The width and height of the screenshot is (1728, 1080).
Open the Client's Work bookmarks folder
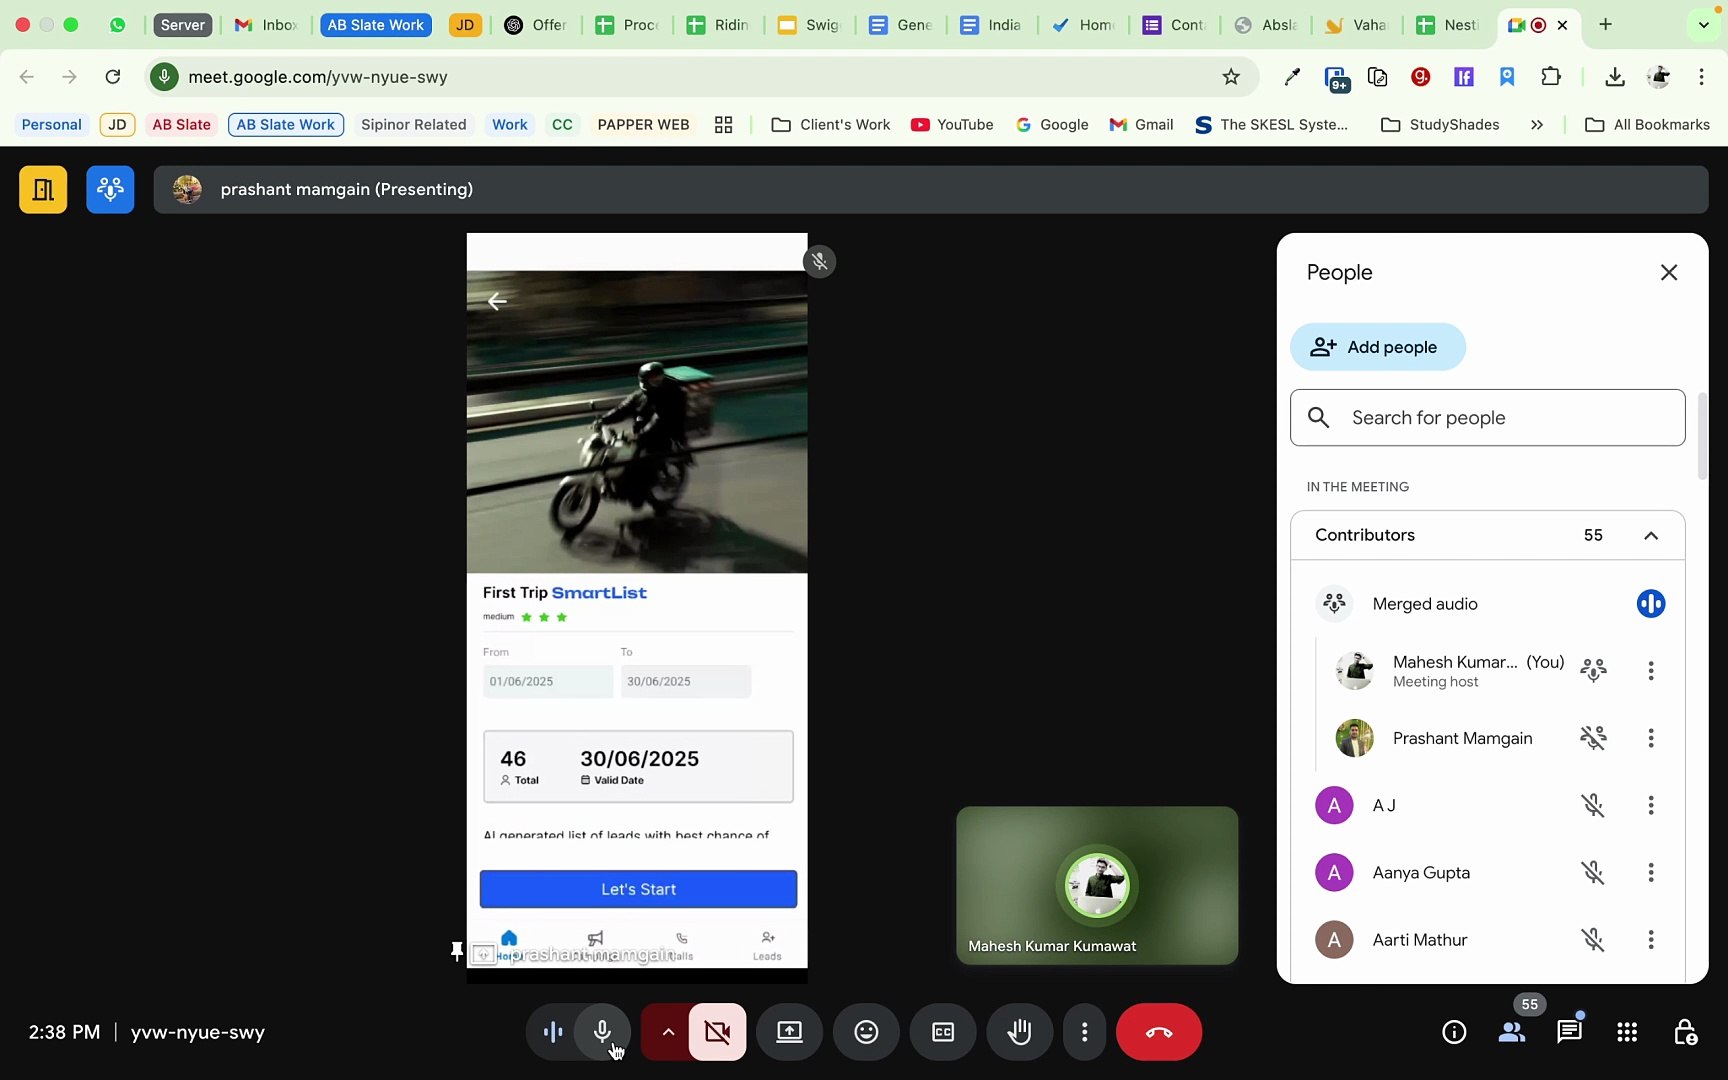(x=831, y=125)
